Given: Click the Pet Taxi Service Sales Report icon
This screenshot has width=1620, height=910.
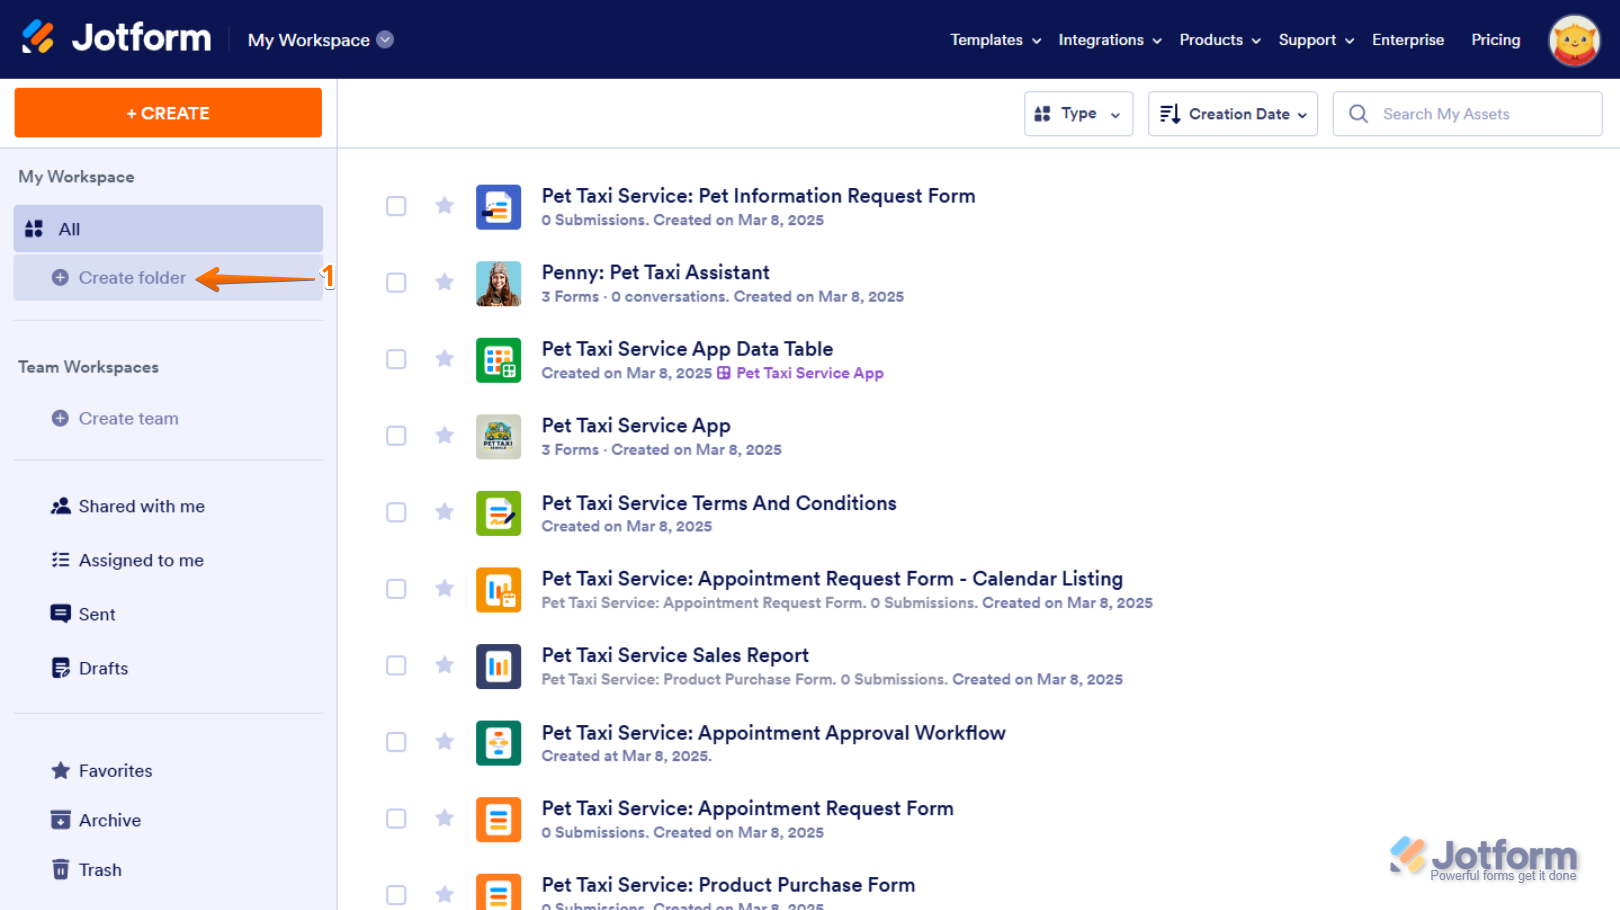Looking at the screenshot, I should pos(498,667).
